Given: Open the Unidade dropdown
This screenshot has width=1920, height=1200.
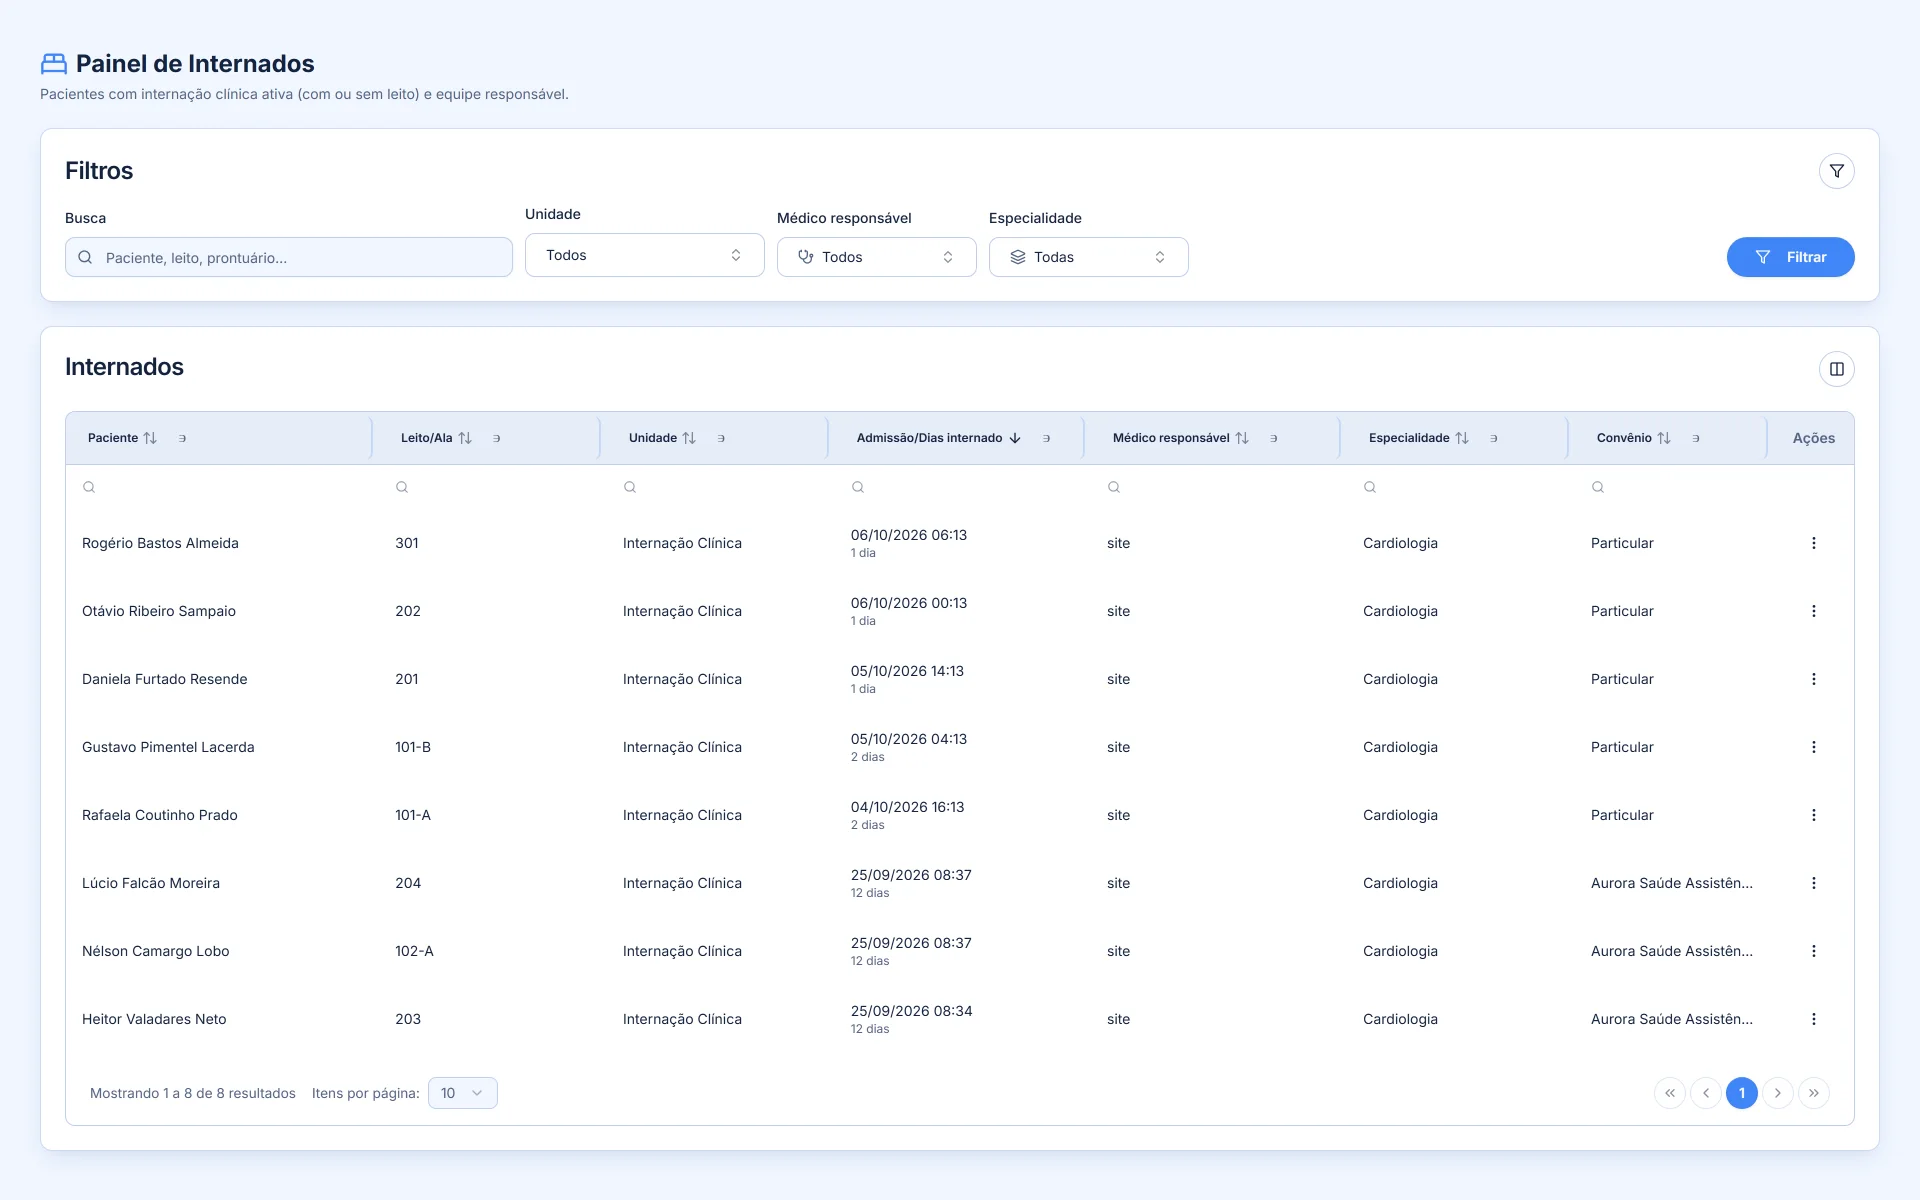Looking at the screenshot, I should click(644, 255).
